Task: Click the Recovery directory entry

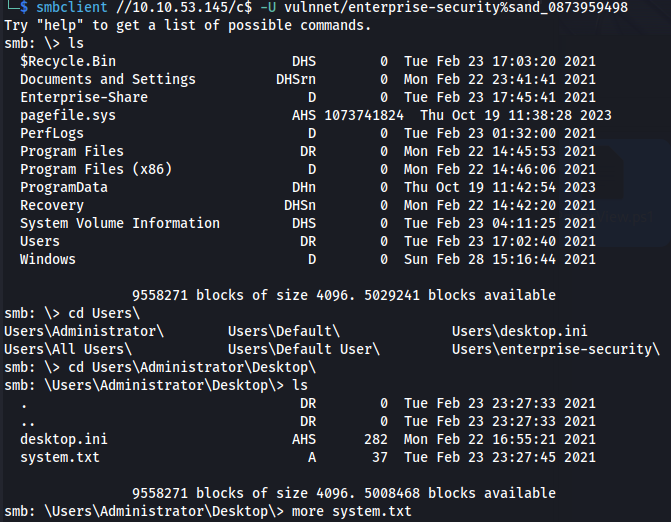Action: point(52,205)
